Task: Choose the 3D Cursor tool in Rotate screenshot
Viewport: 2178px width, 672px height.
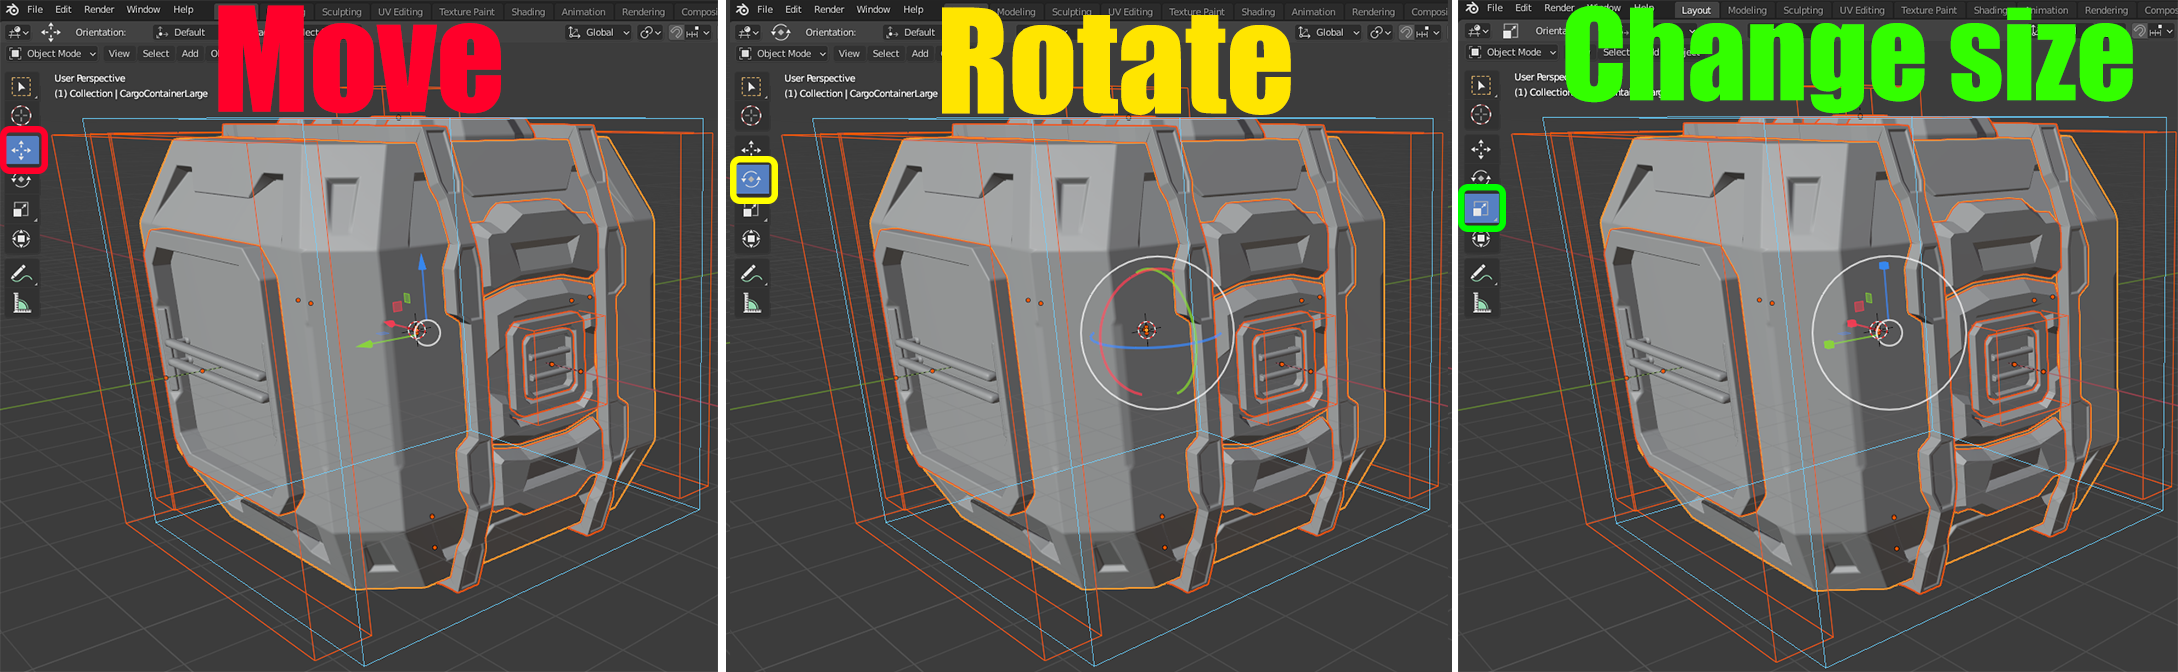Action: point(752,116)
